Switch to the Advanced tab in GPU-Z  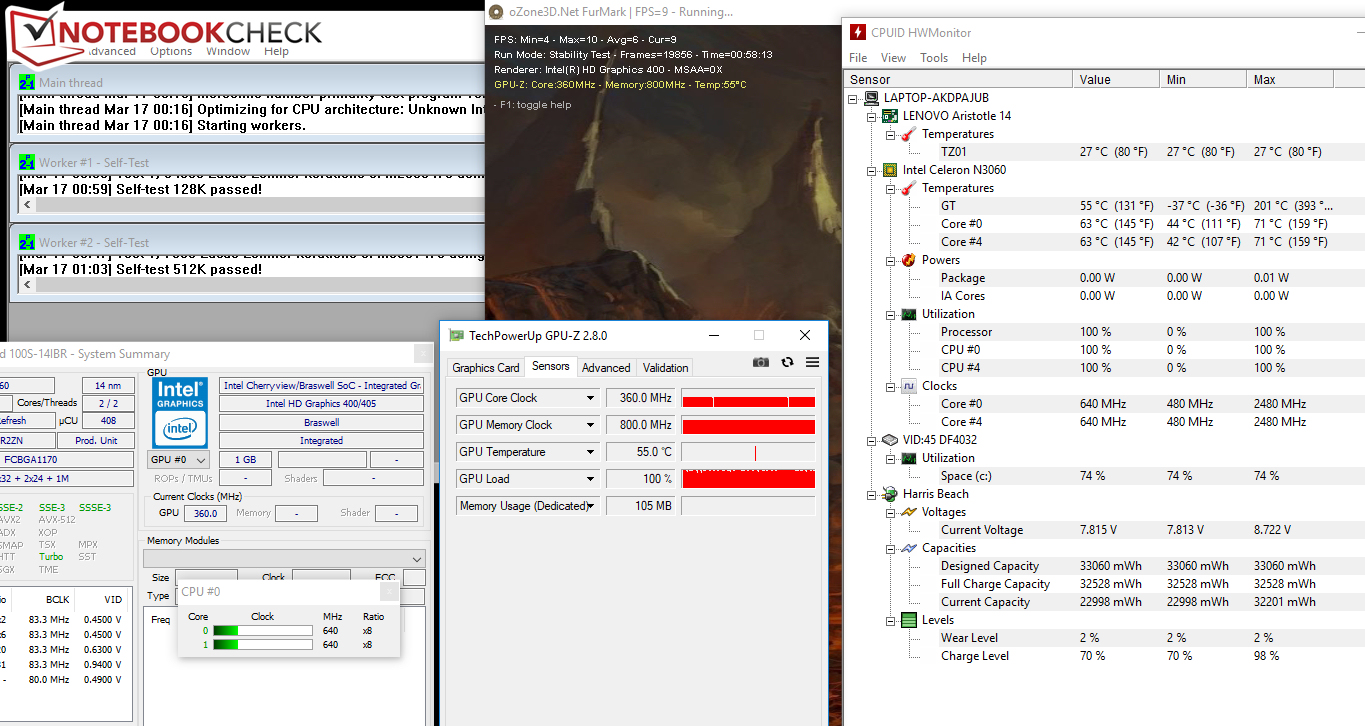pyautogui.click(x=606, y=368)
